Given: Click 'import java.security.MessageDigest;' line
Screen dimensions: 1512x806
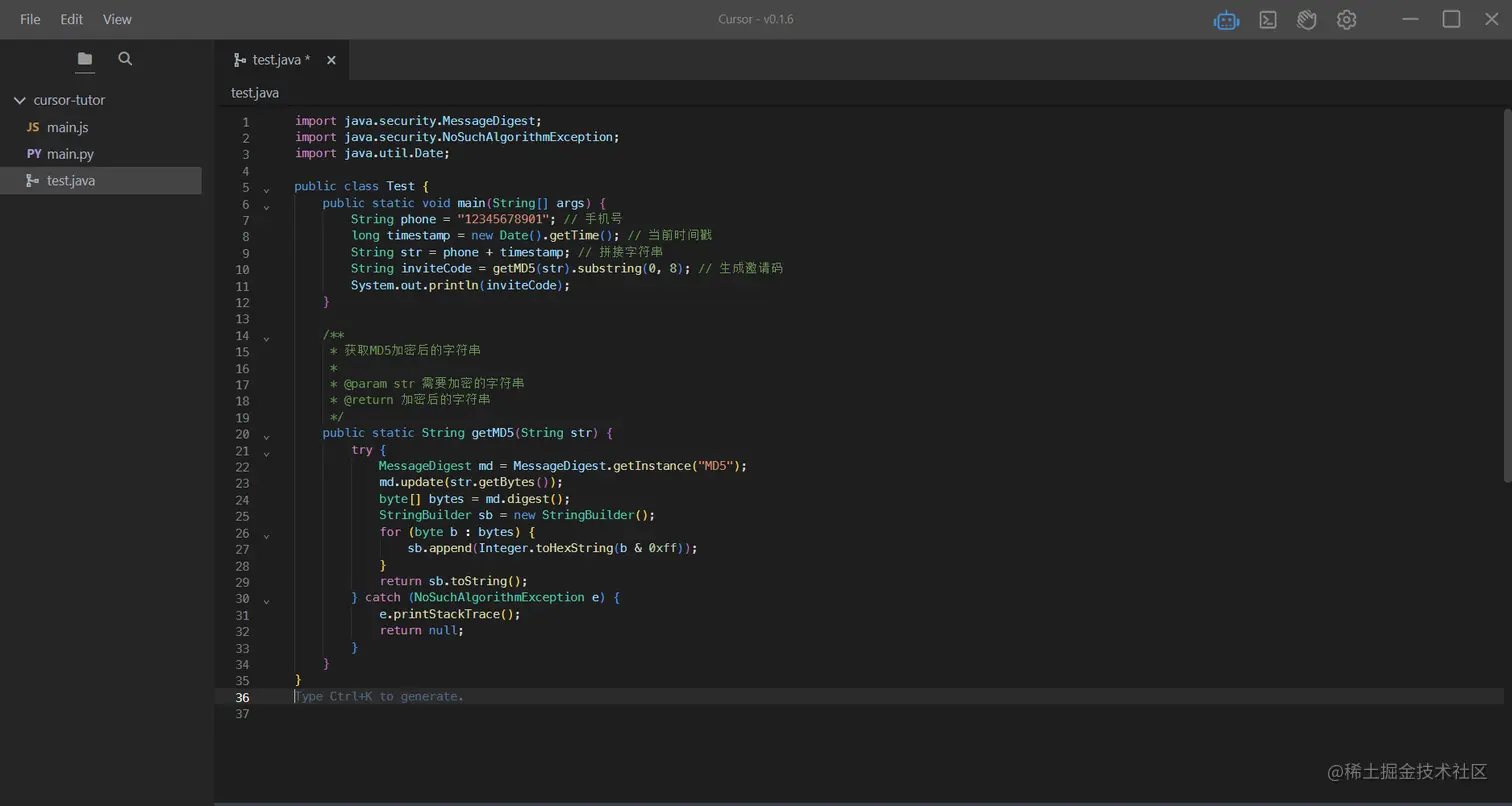Looking at the screenshot, I should point(418,121).
